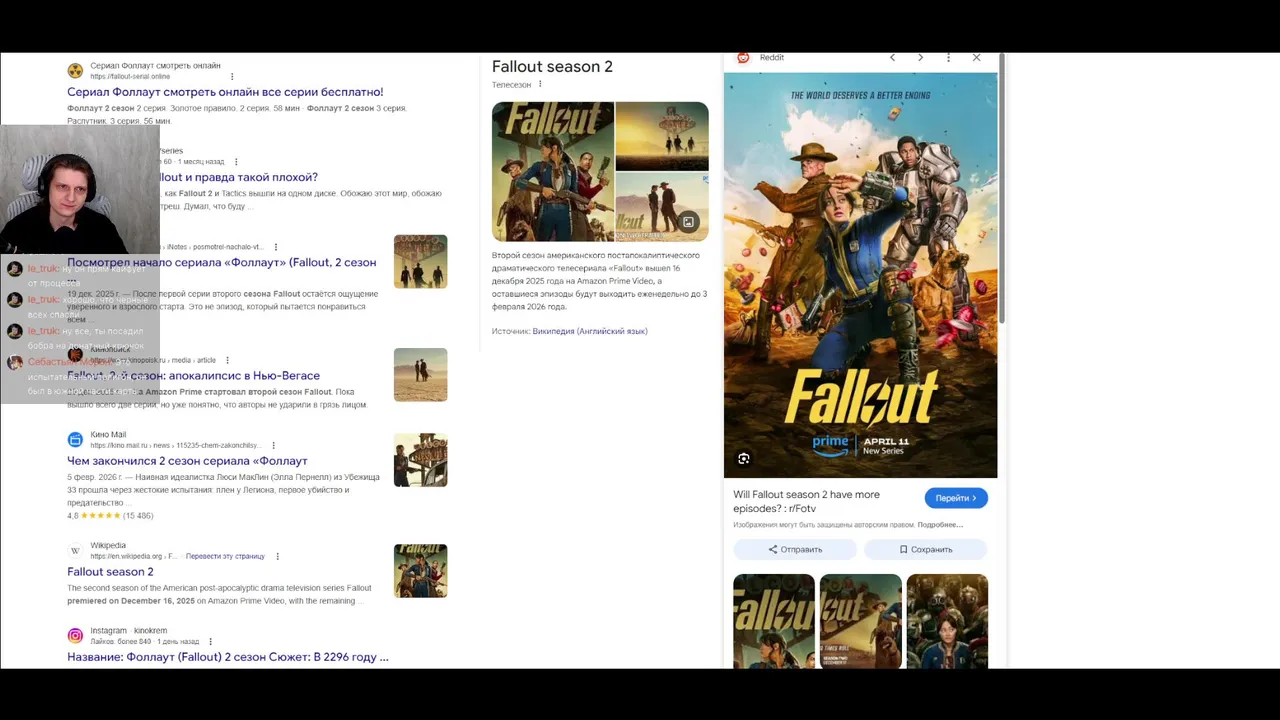Open options menu for fallout-serial.online result

[232, 77]
